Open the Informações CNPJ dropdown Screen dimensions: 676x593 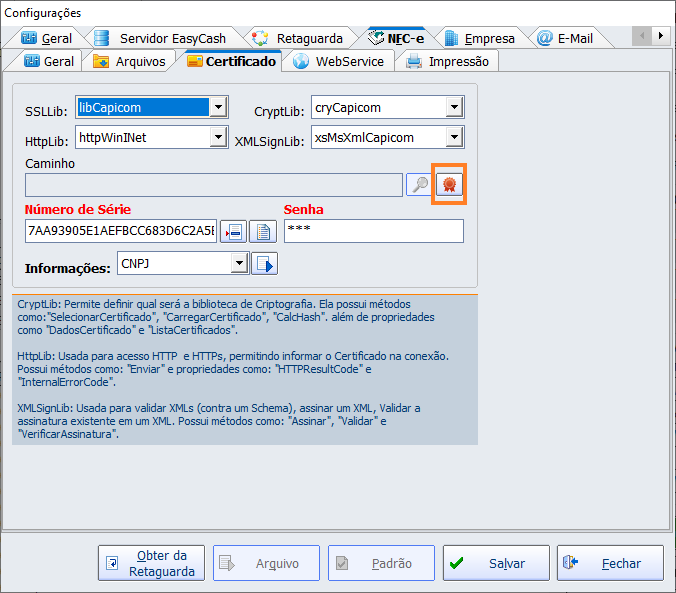tap(239, 264)
